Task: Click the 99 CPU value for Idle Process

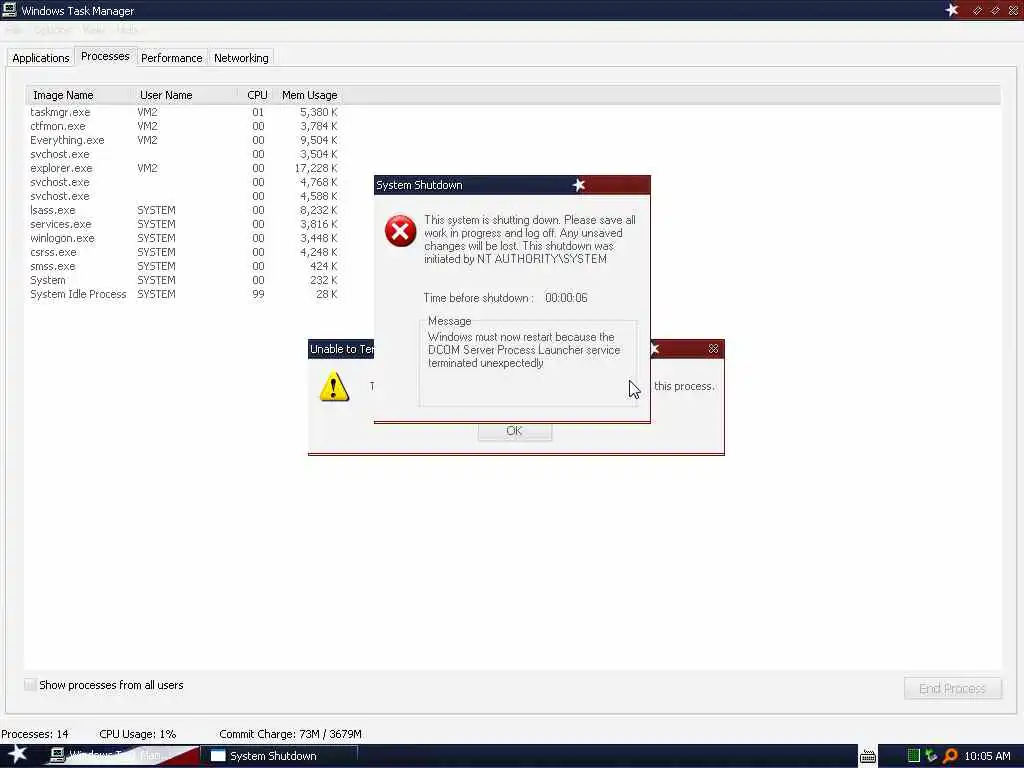Action: coord(259,295)
